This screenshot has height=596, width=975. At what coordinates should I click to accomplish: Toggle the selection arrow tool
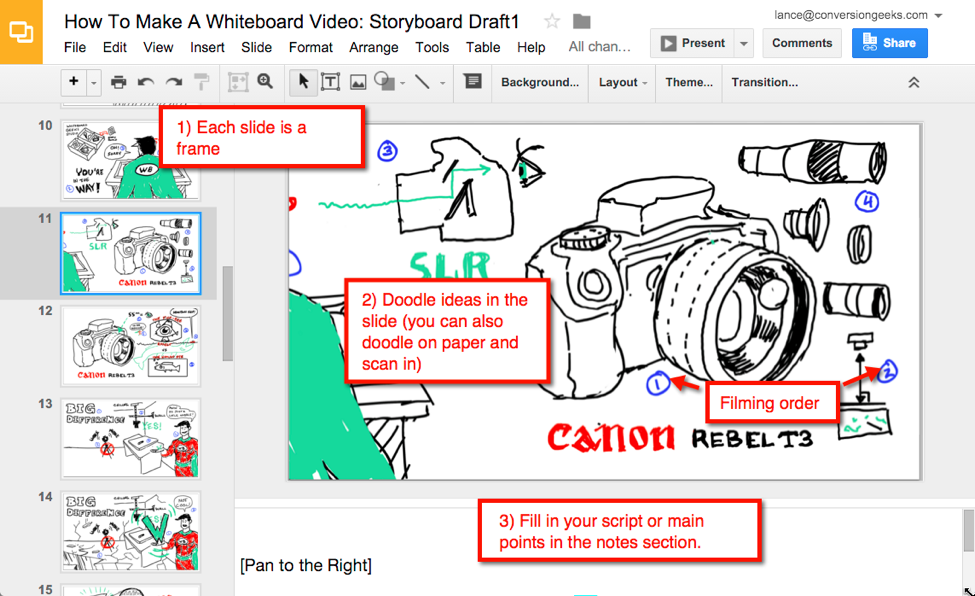point(303,82)
